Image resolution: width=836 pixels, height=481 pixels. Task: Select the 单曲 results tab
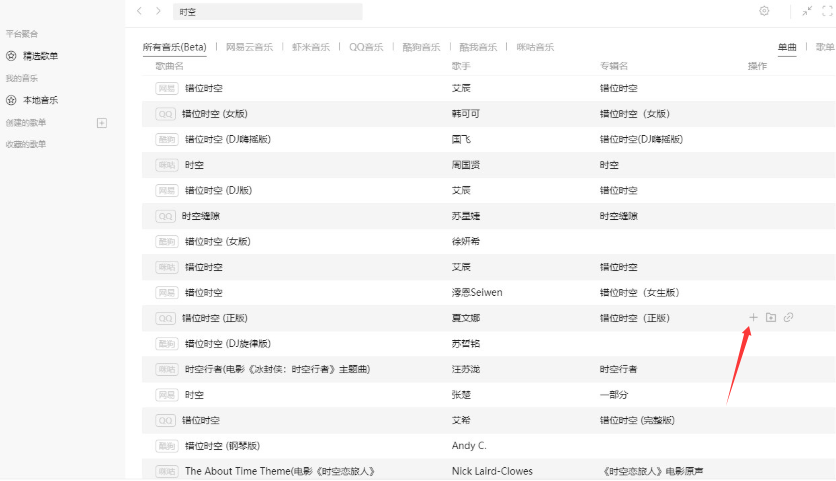tap(787, 47)
